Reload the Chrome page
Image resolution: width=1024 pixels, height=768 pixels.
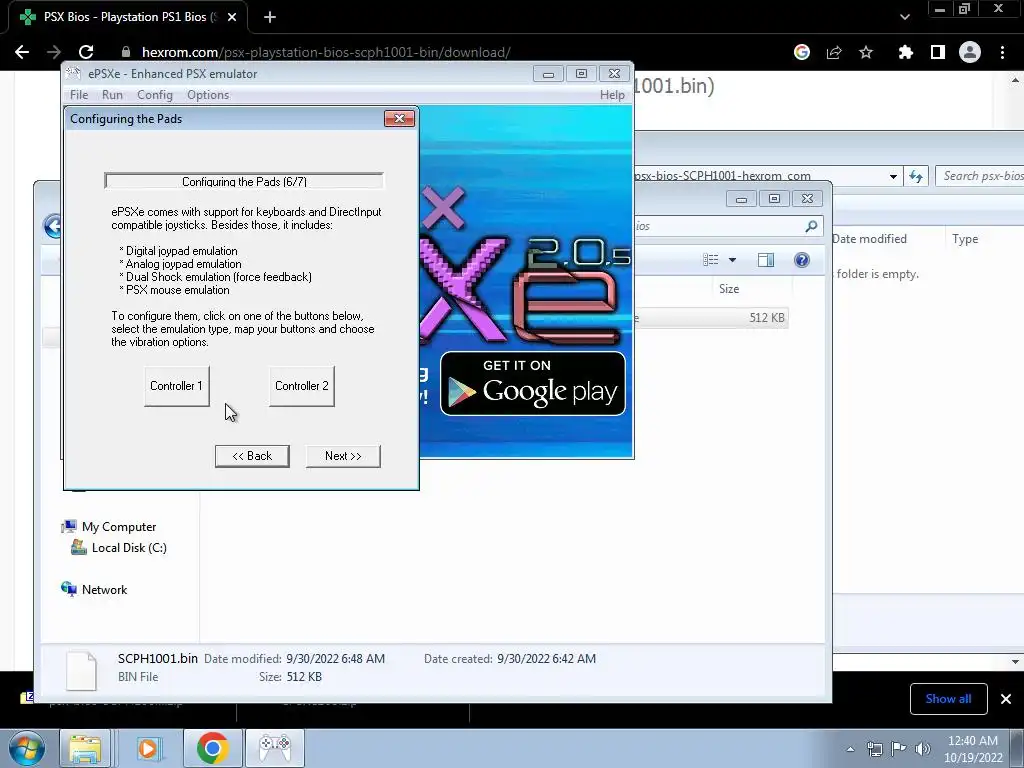click(86, 52)
